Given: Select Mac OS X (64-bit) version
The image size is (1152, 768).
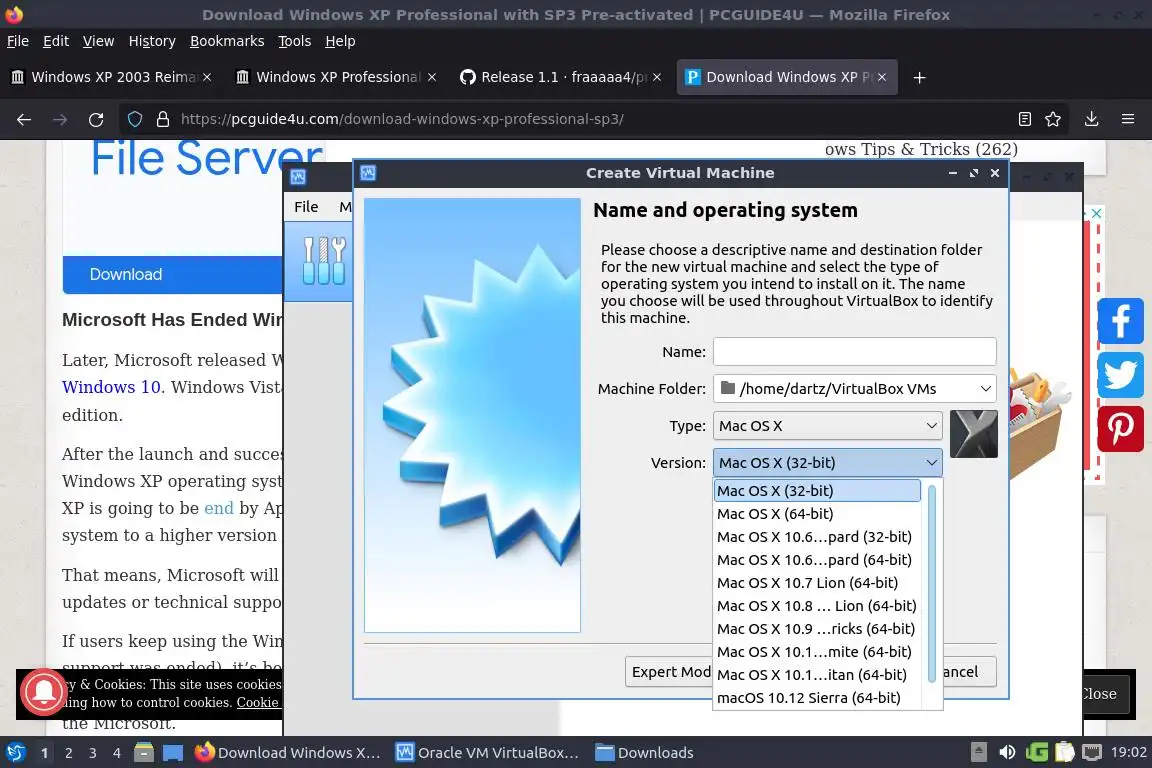Looking at the screenshot, I should pos(817,514).
